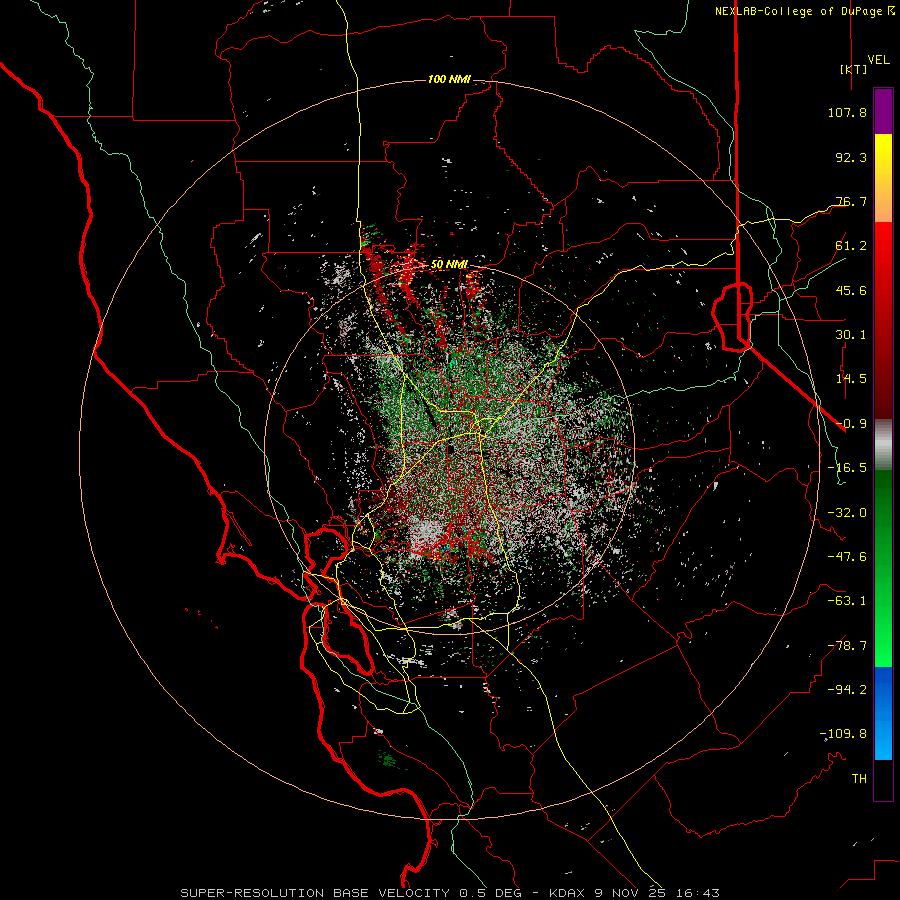Click the -47.6 velocity scale value
The width and height of the screenshot is (900, 900).
(x=847, y=557)
